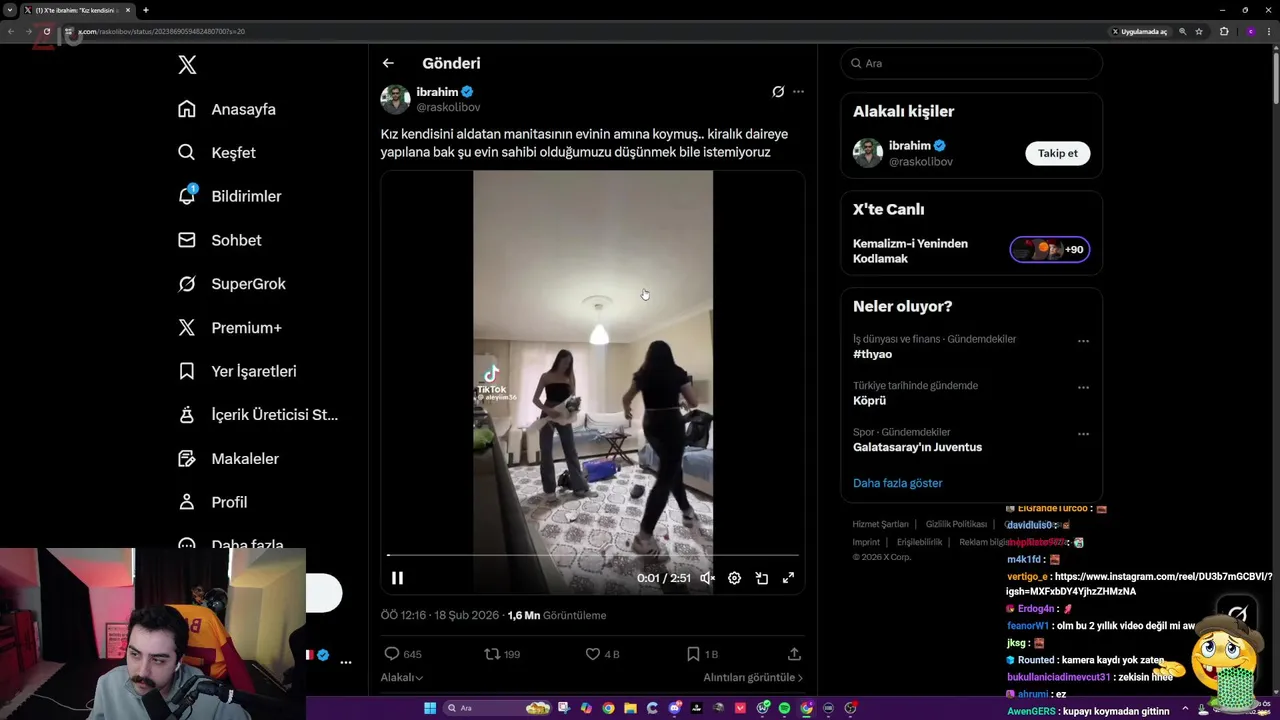Expand the Alakalı replies sort dropdown
The width and height of the screenshot is (1280, 720).
(402, 677)
